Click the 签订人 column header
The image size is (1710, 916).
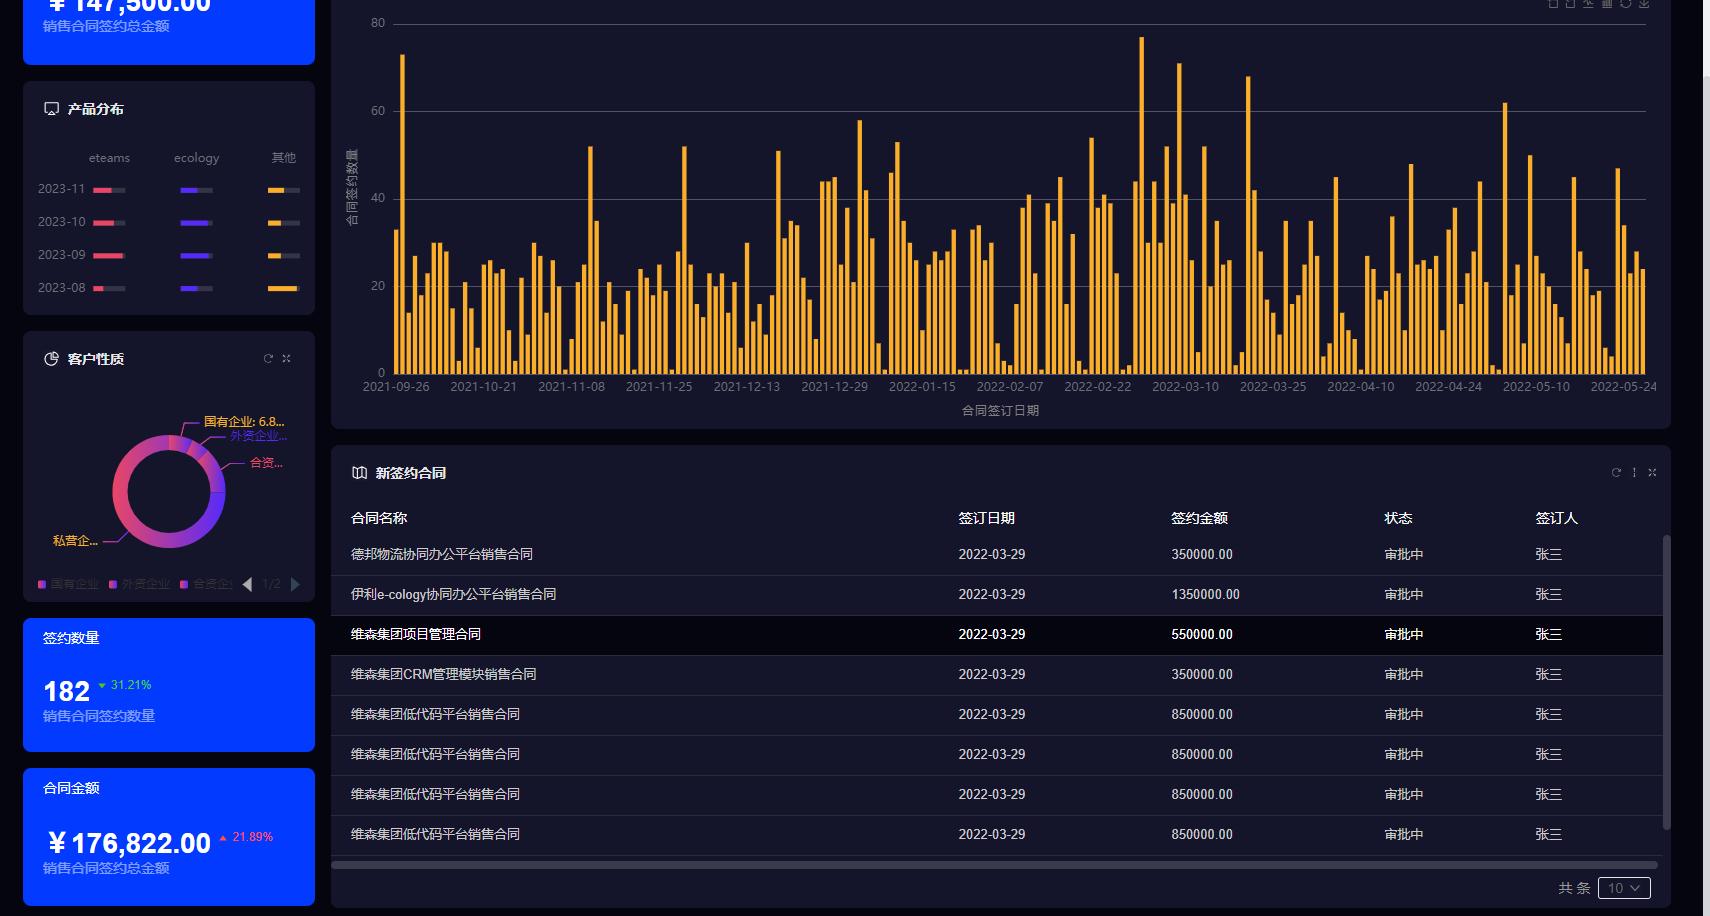(1556, 518)
